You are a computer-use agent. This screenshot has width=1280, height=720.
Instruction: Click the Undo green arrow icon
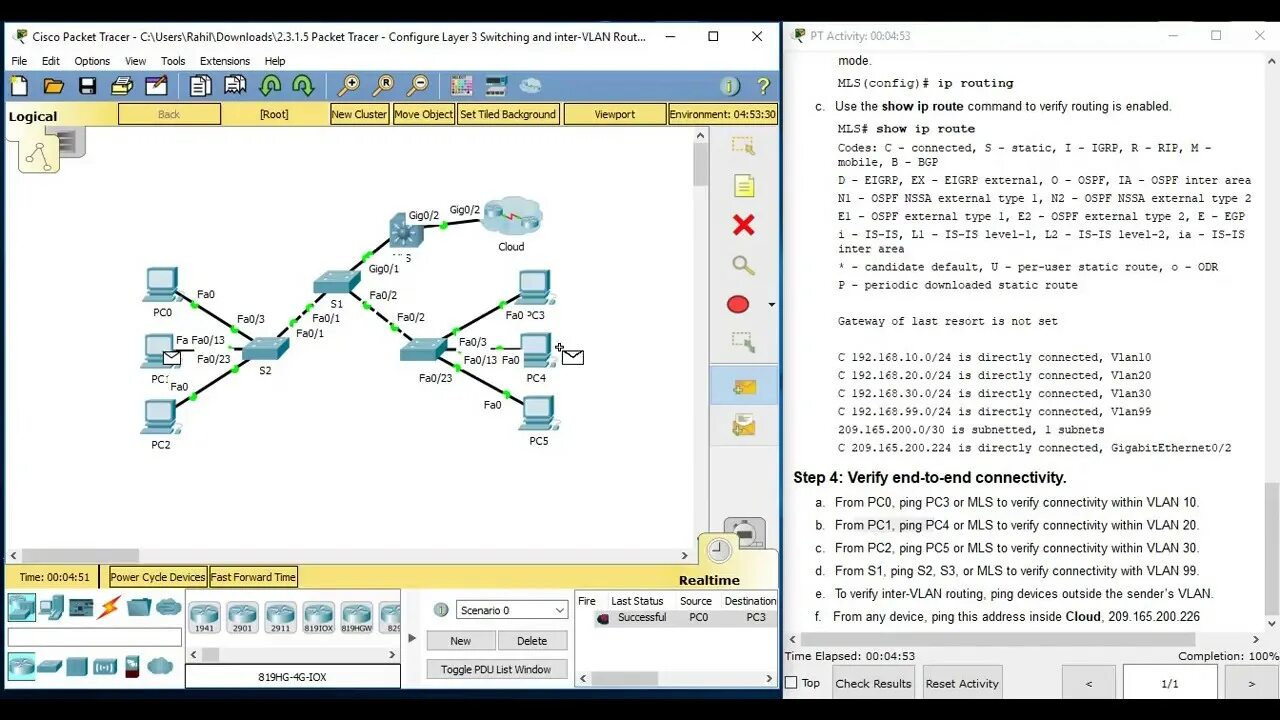pyautogui.click(x=270, y=86)
